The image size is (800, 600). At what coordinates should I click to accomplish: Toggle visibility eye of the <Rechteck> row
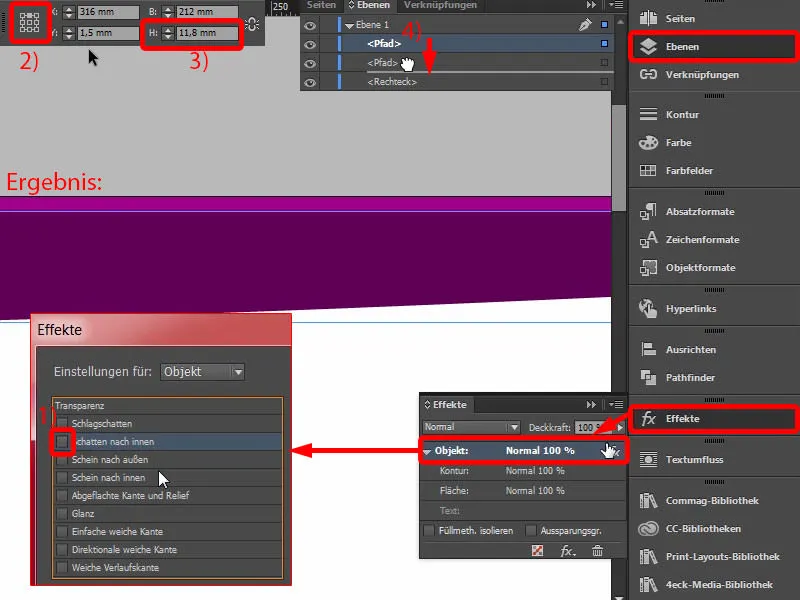(310, 83)
